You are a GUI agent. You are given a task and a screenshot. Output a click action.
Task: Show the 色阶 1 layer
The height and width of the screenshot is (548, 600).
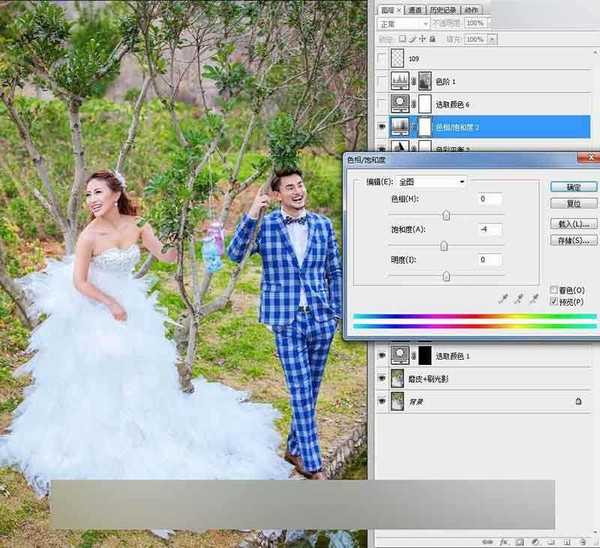pos(382,81)
